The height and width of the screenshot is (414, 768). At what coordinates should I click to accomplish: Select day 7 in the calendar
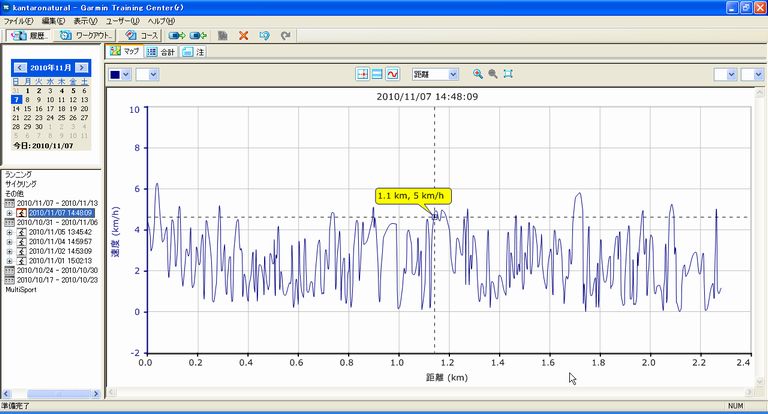[16, 99]
